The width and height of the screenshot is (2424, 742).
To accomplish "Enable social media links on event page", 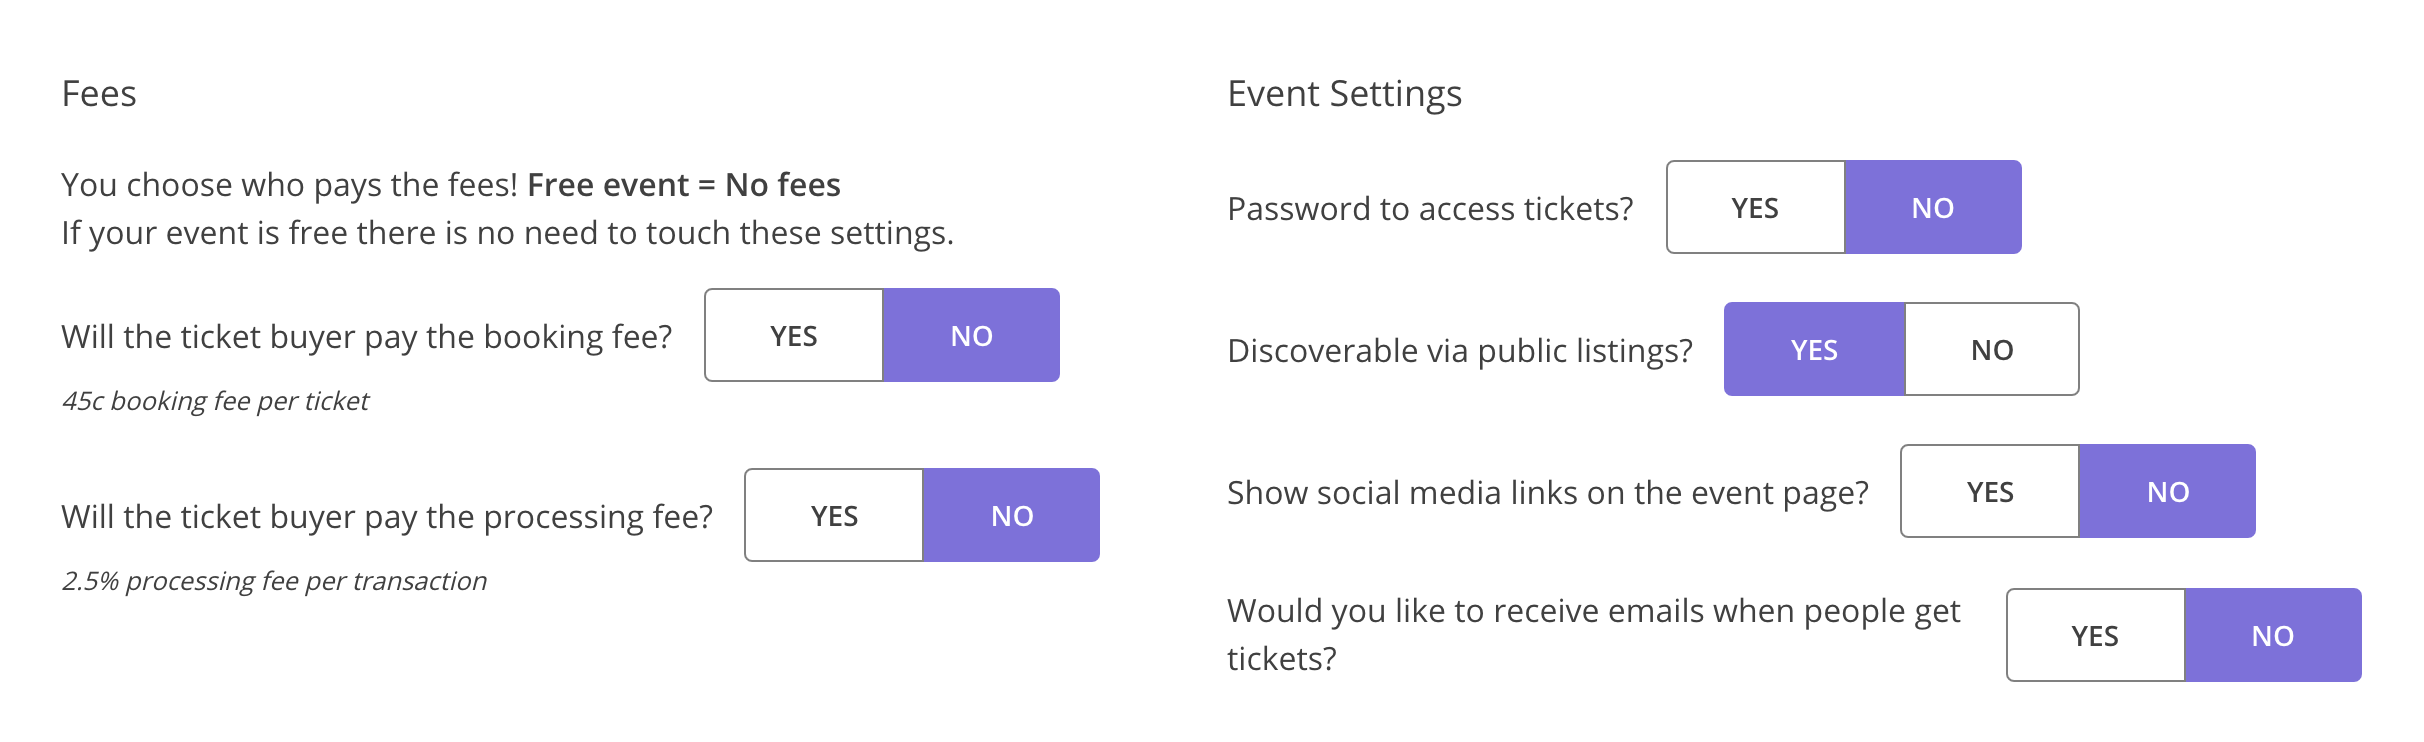I will pos(1988,491).
